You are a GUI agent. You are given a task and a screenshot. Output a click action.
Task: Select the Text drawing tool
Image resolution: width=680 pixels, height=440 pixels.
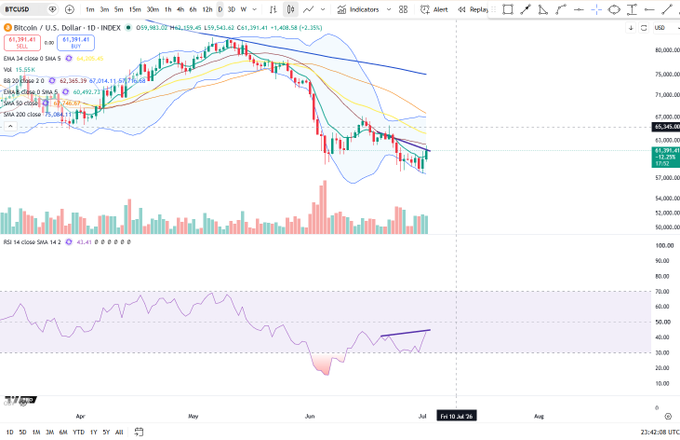coord(632,10)
